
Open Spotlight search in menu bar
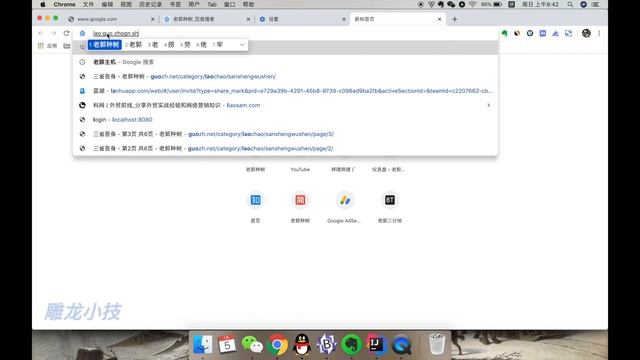tap(570, 4)
